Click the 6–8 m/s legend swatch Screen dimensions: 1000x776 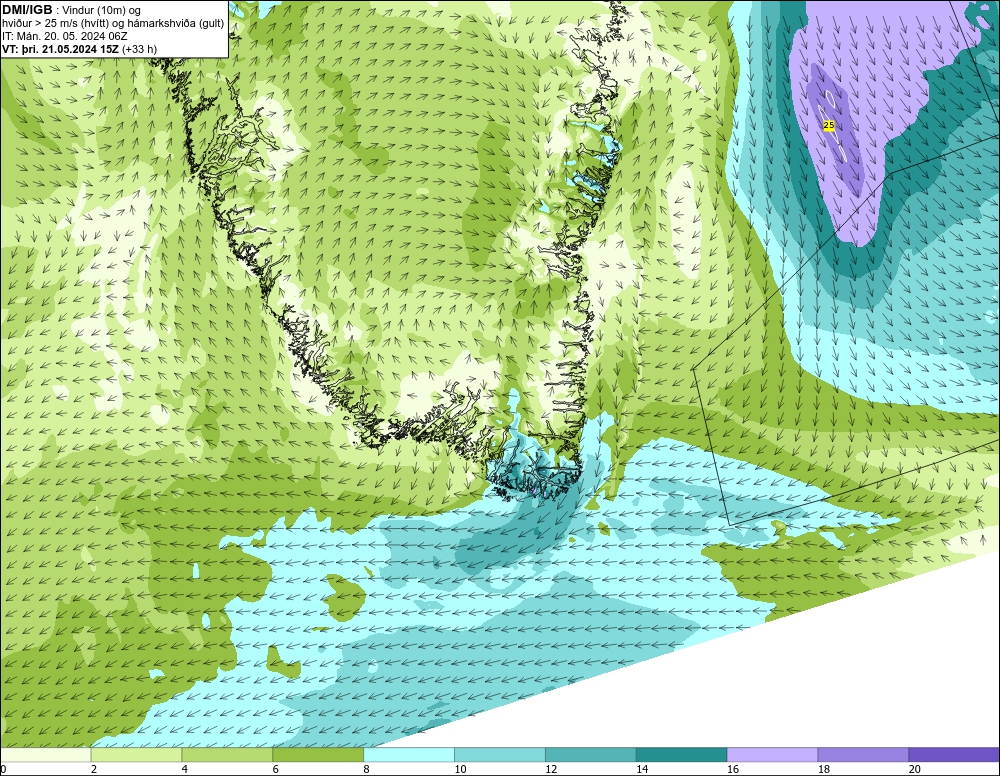[318, 755]
